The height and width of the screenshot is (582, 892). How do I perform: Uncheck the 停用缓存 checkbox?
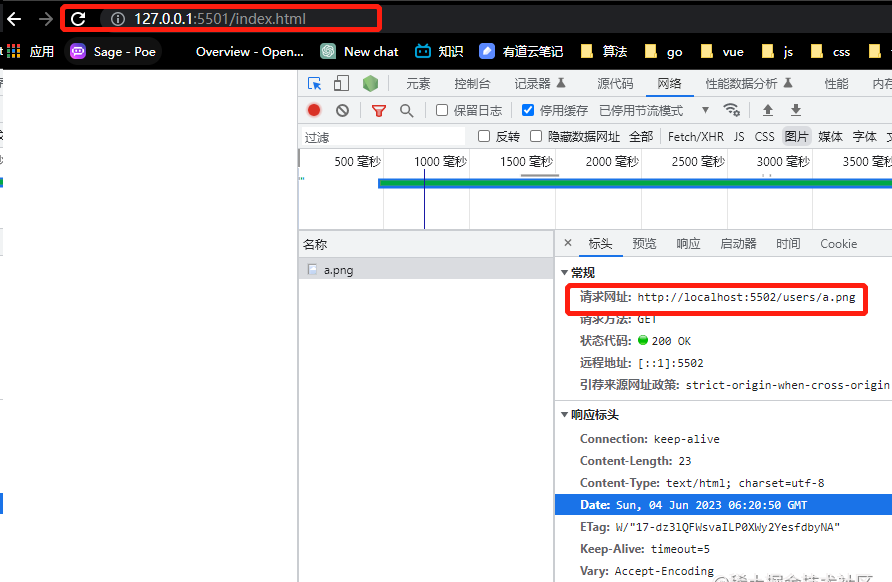[528, 110]
